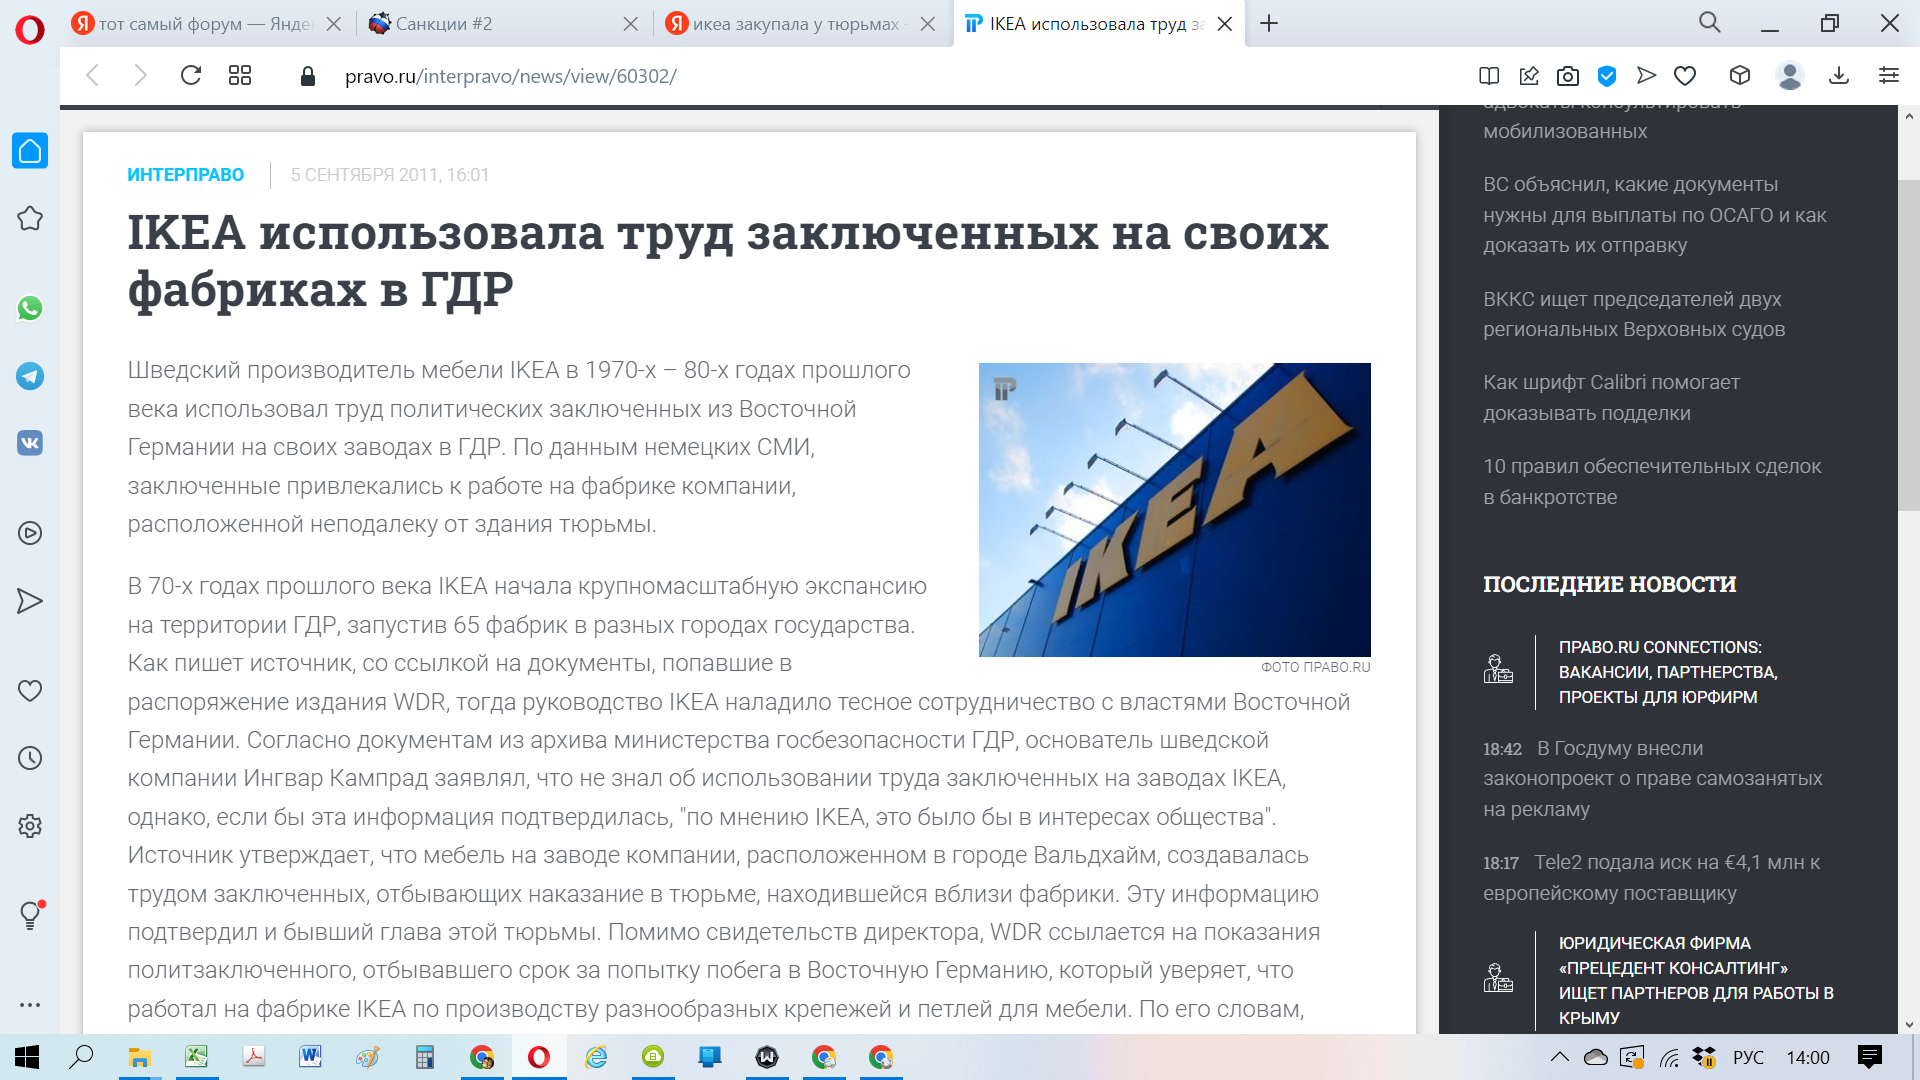Open extensions cube icon
Screen dimensions: 1920x1080
pyautogui.click(x=1740, y=76)
